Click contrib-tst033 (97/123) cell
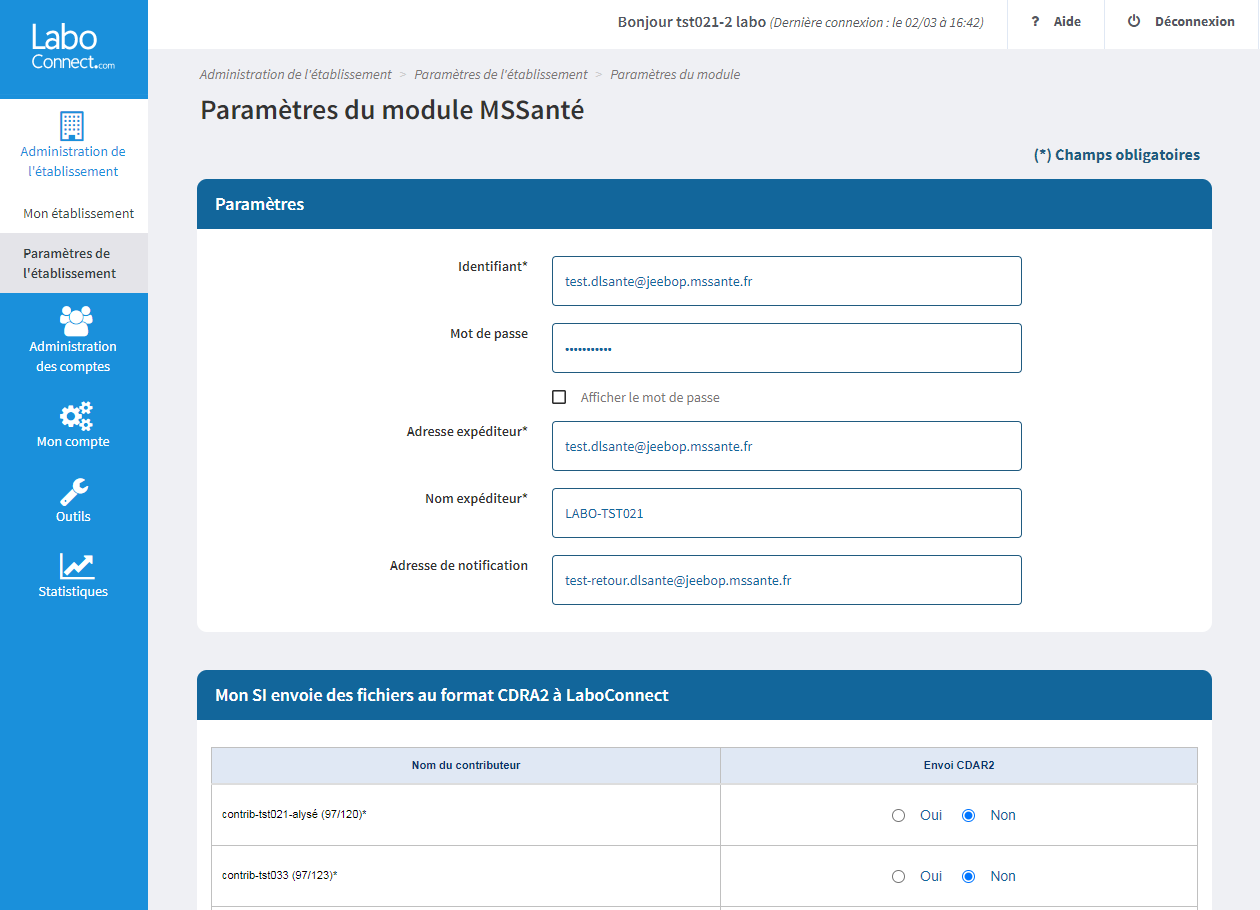 (466, 876)
